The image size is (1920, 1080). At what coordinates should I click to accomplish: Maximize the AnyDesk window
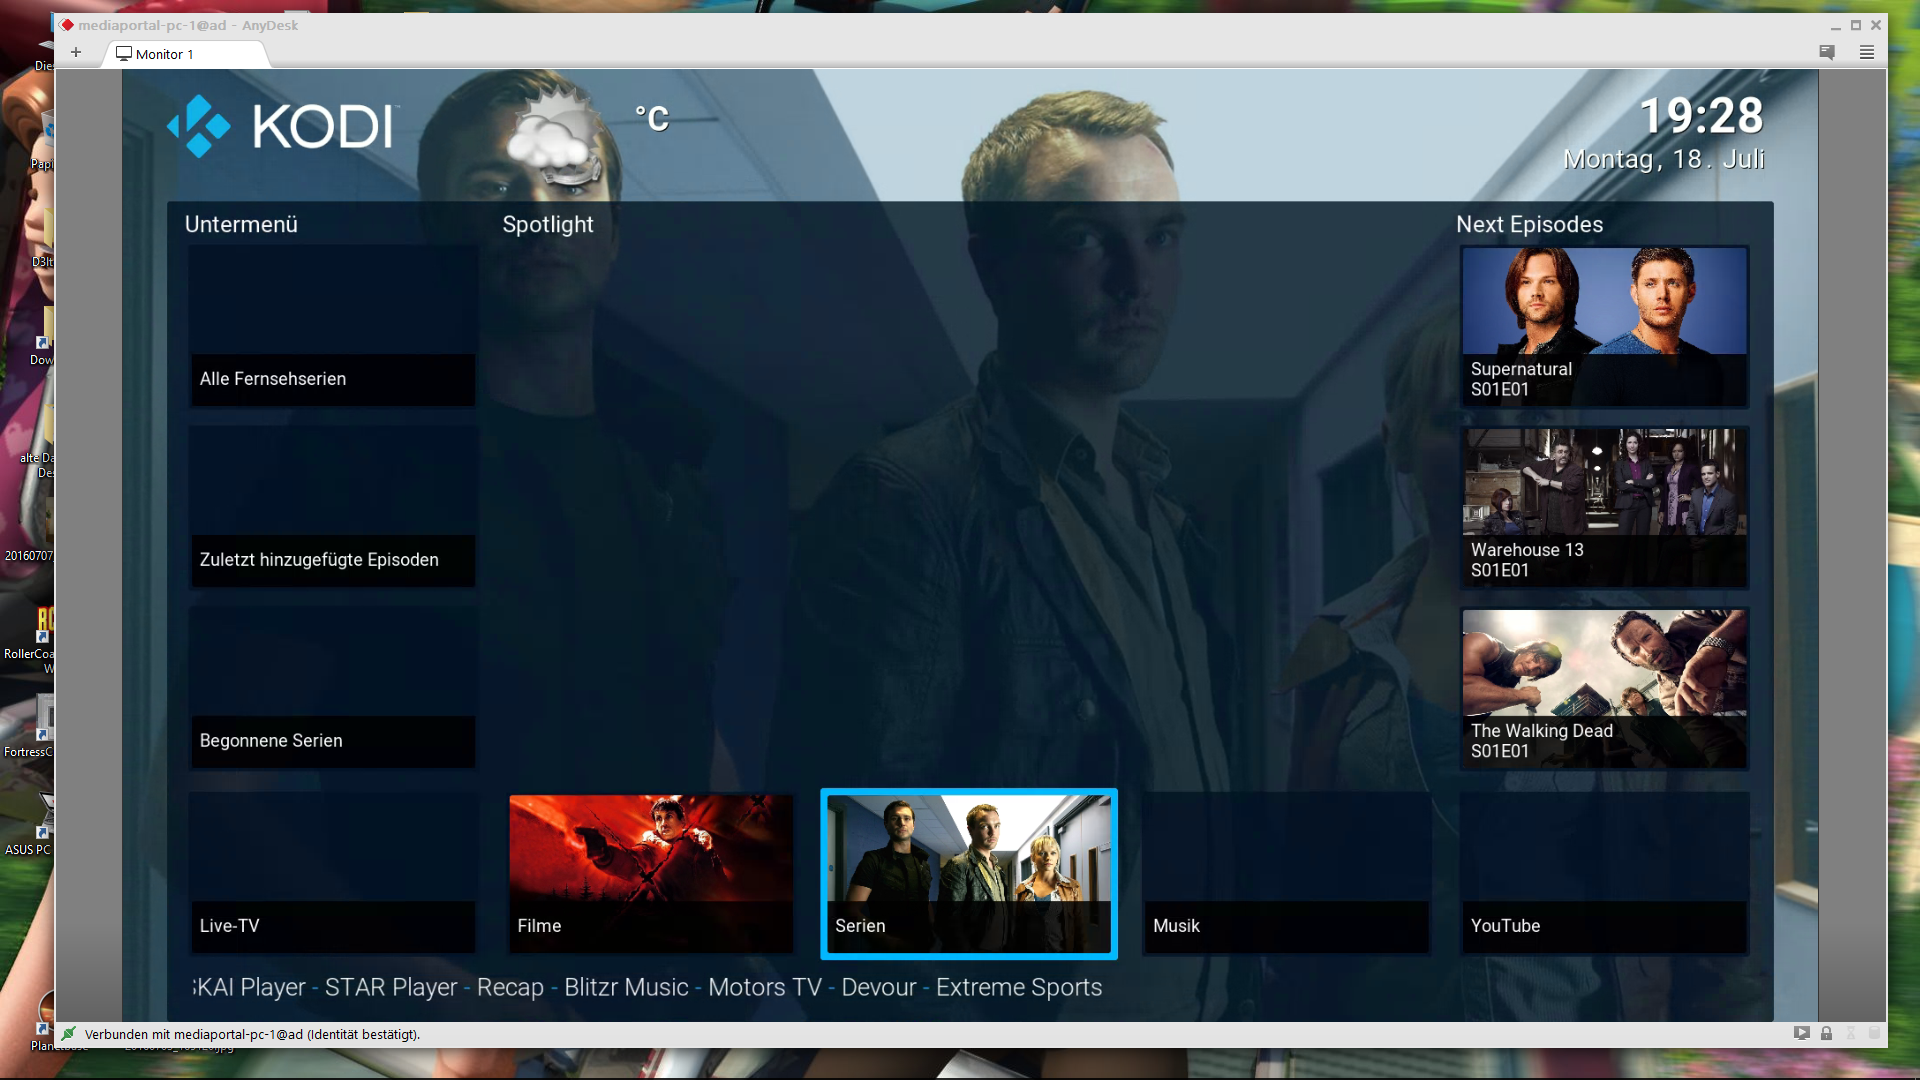click(x=1856, y=25)
